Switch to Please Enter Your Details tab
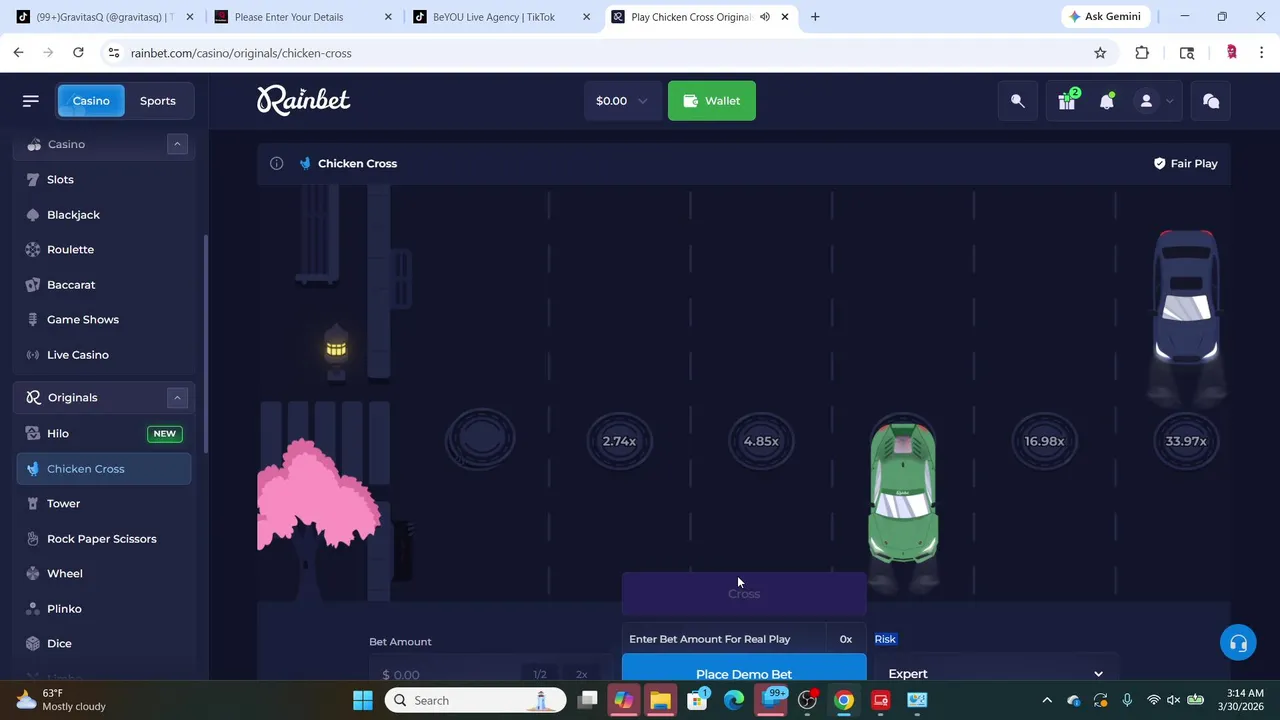The height and width of the screenshot is (720, 1280). 303,17
